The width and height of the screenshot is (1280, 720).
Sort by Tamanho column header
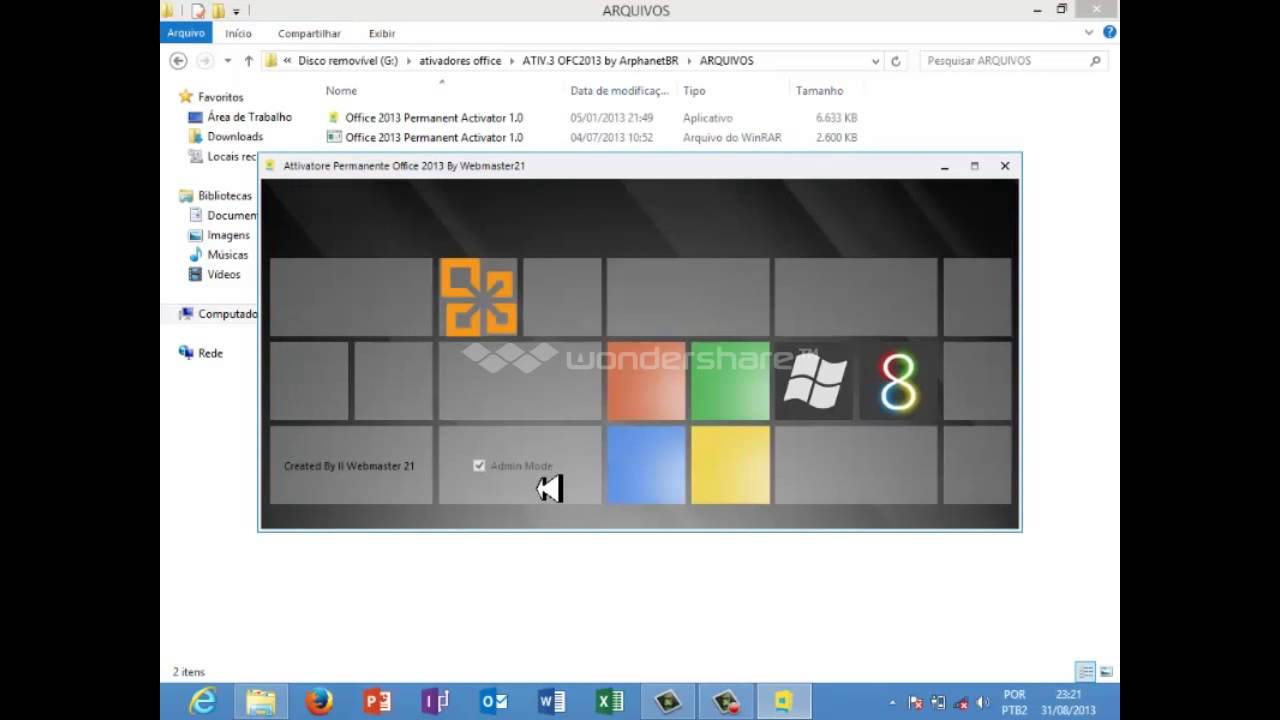[819, 91]
